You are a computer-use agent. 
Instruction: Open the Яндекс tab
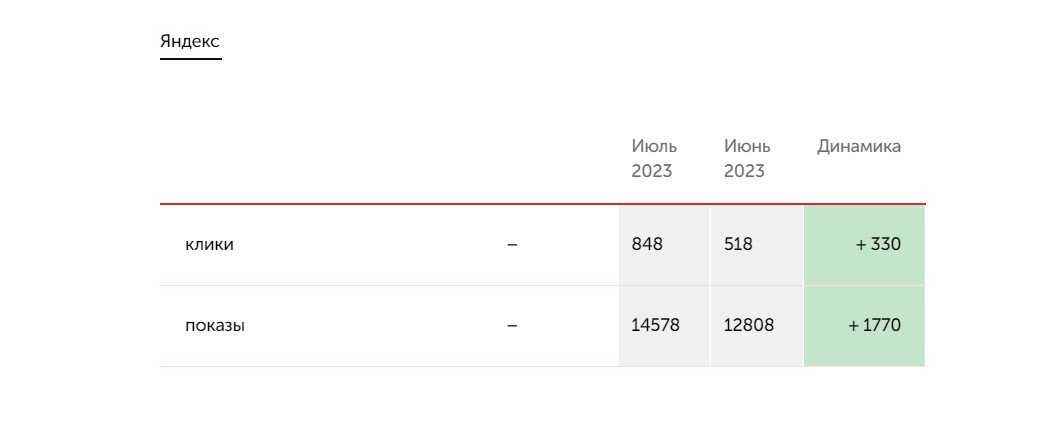[x=190, y=42]
